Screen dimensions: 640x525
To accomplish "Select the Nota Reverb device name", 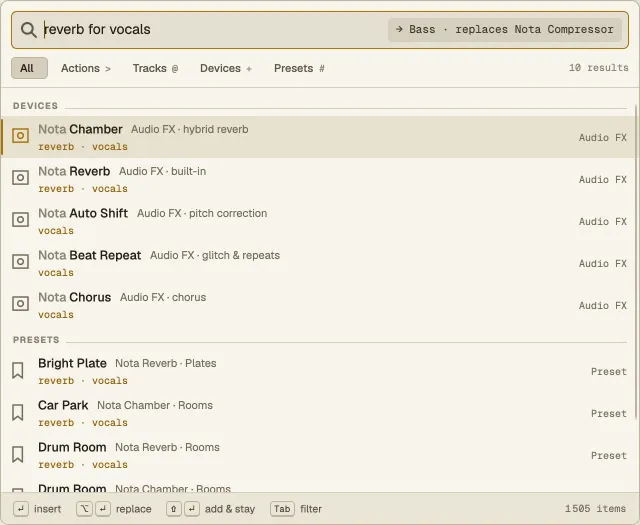I will click(x=74, y=171).
